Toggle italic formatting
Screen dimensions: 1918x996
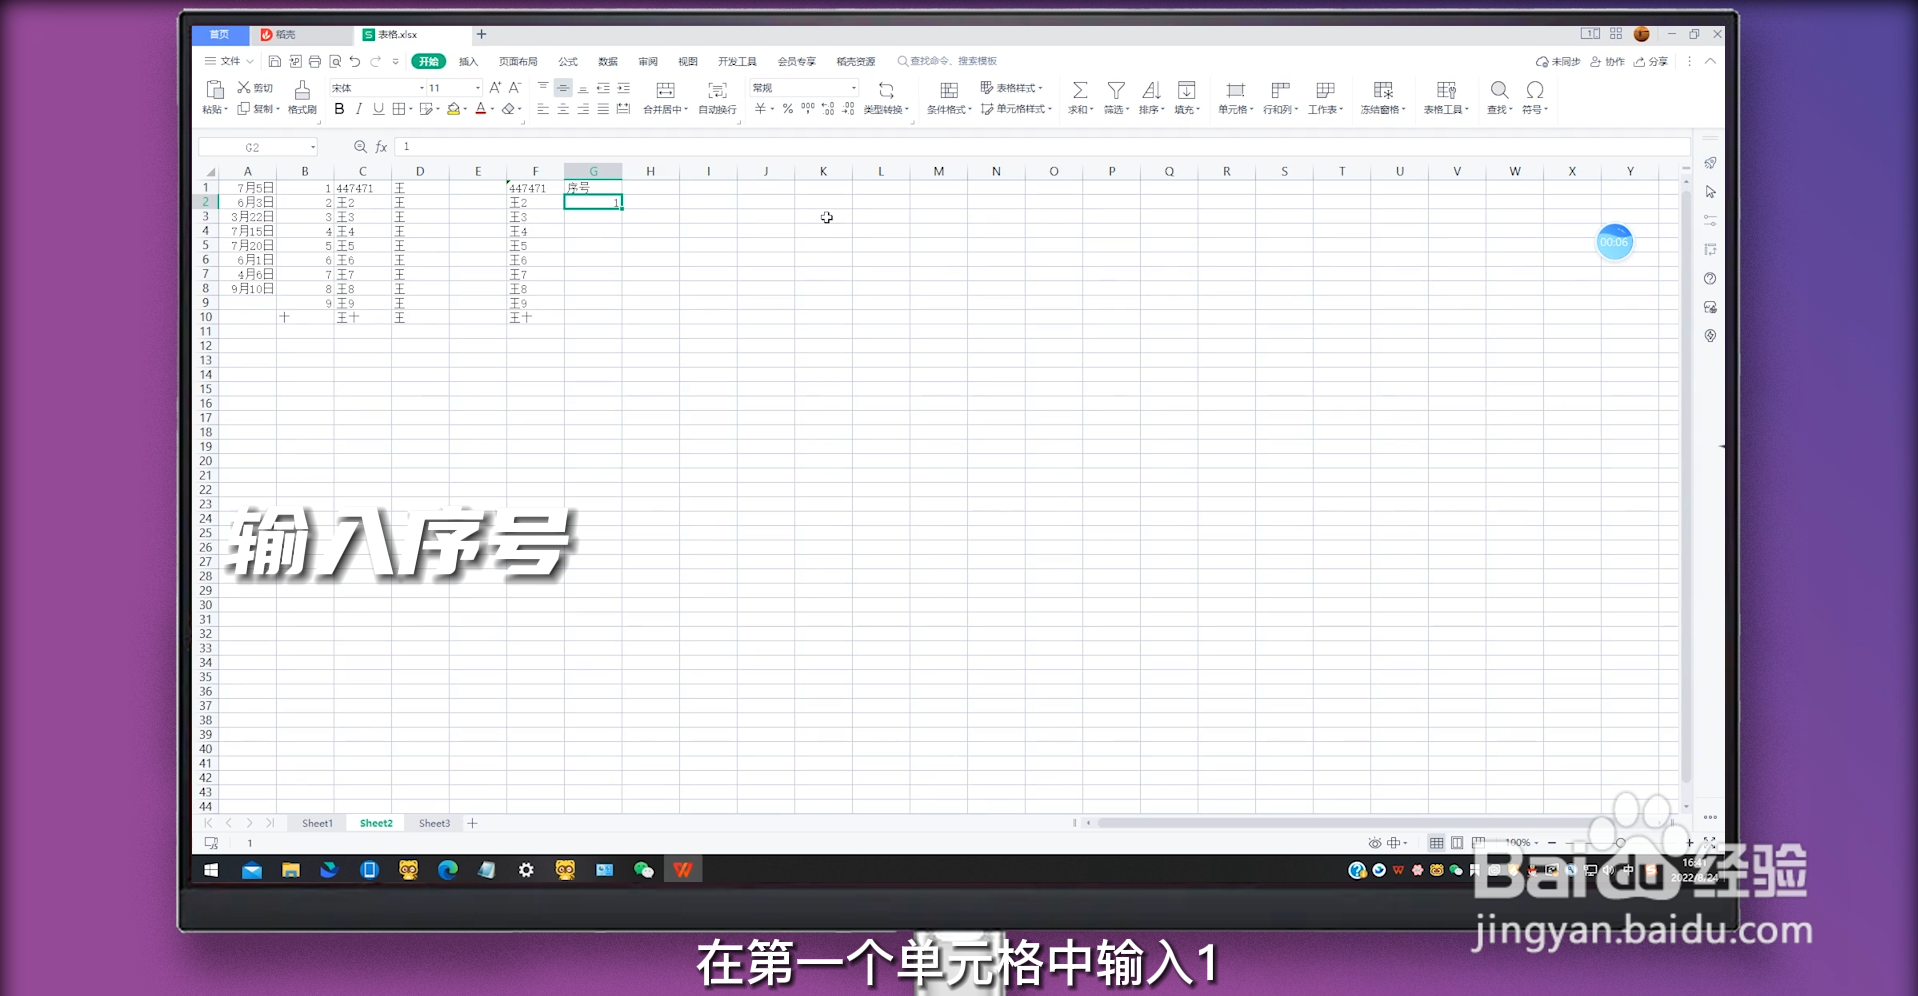(x=358, y=110)
